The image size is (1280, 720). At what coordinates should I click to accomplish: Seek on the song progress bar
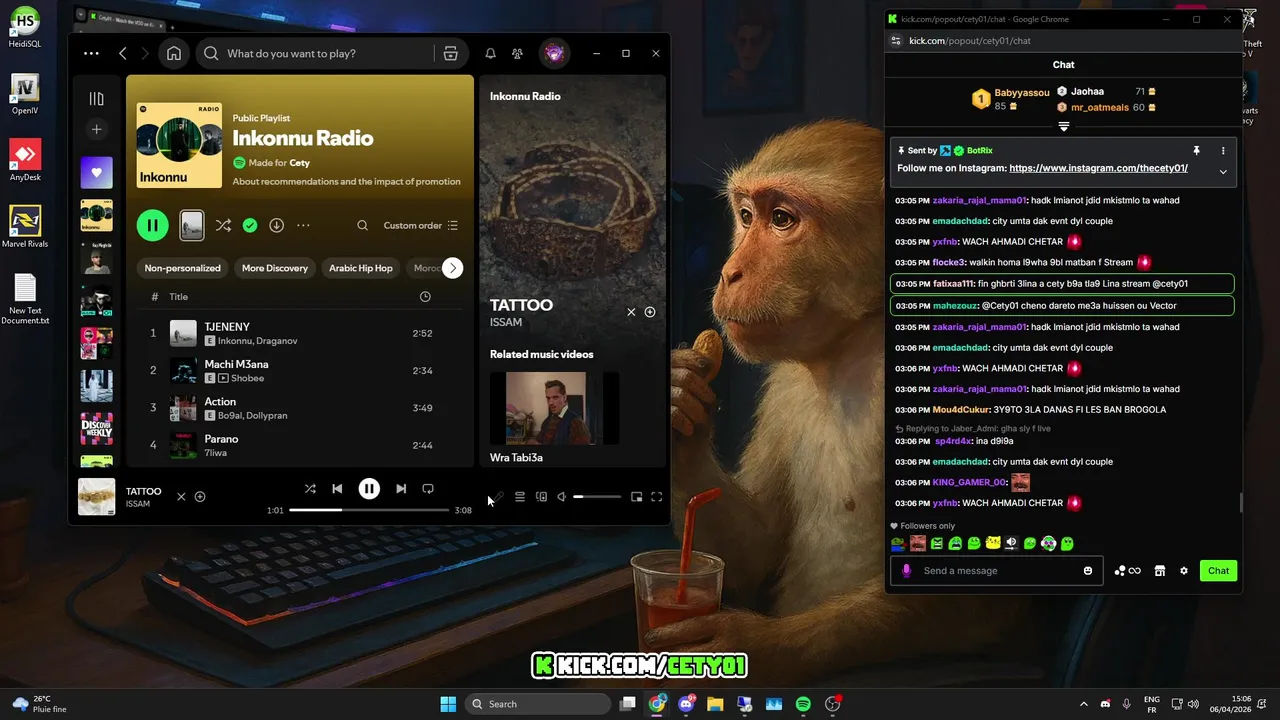[369, 510]
